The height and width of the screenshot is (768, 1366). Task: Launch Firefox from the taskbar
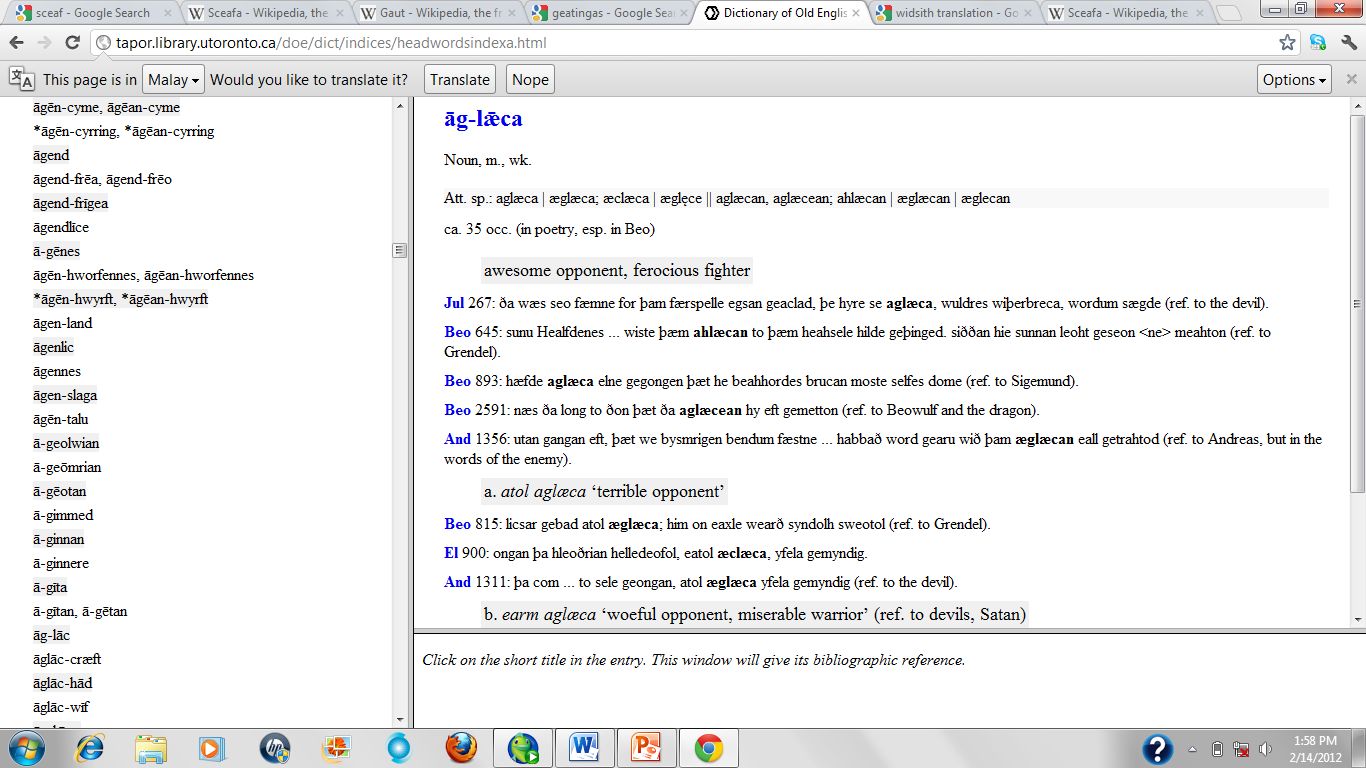point(461,747)
